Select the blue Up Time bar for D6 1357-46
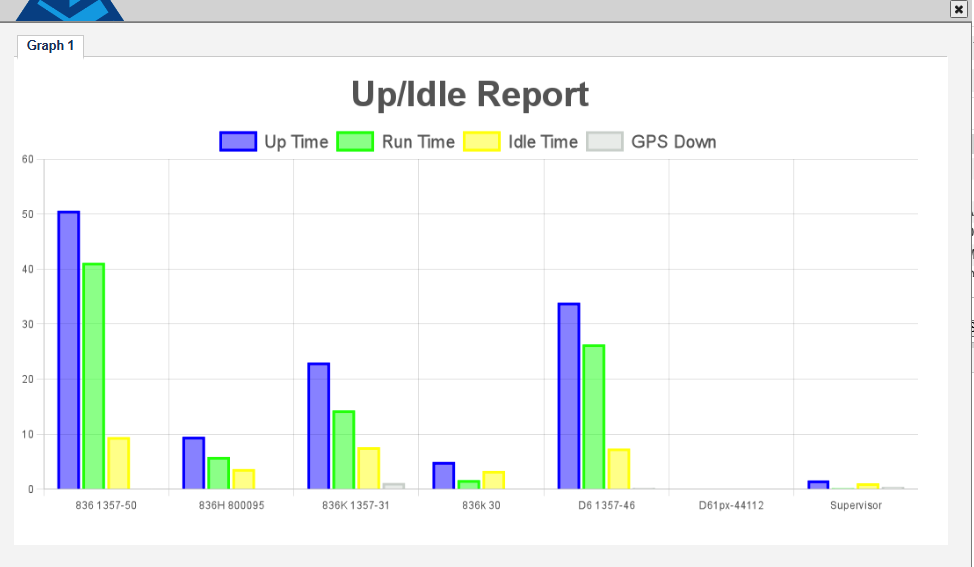This screenshot has width=974, height=567. coord(569,396)
